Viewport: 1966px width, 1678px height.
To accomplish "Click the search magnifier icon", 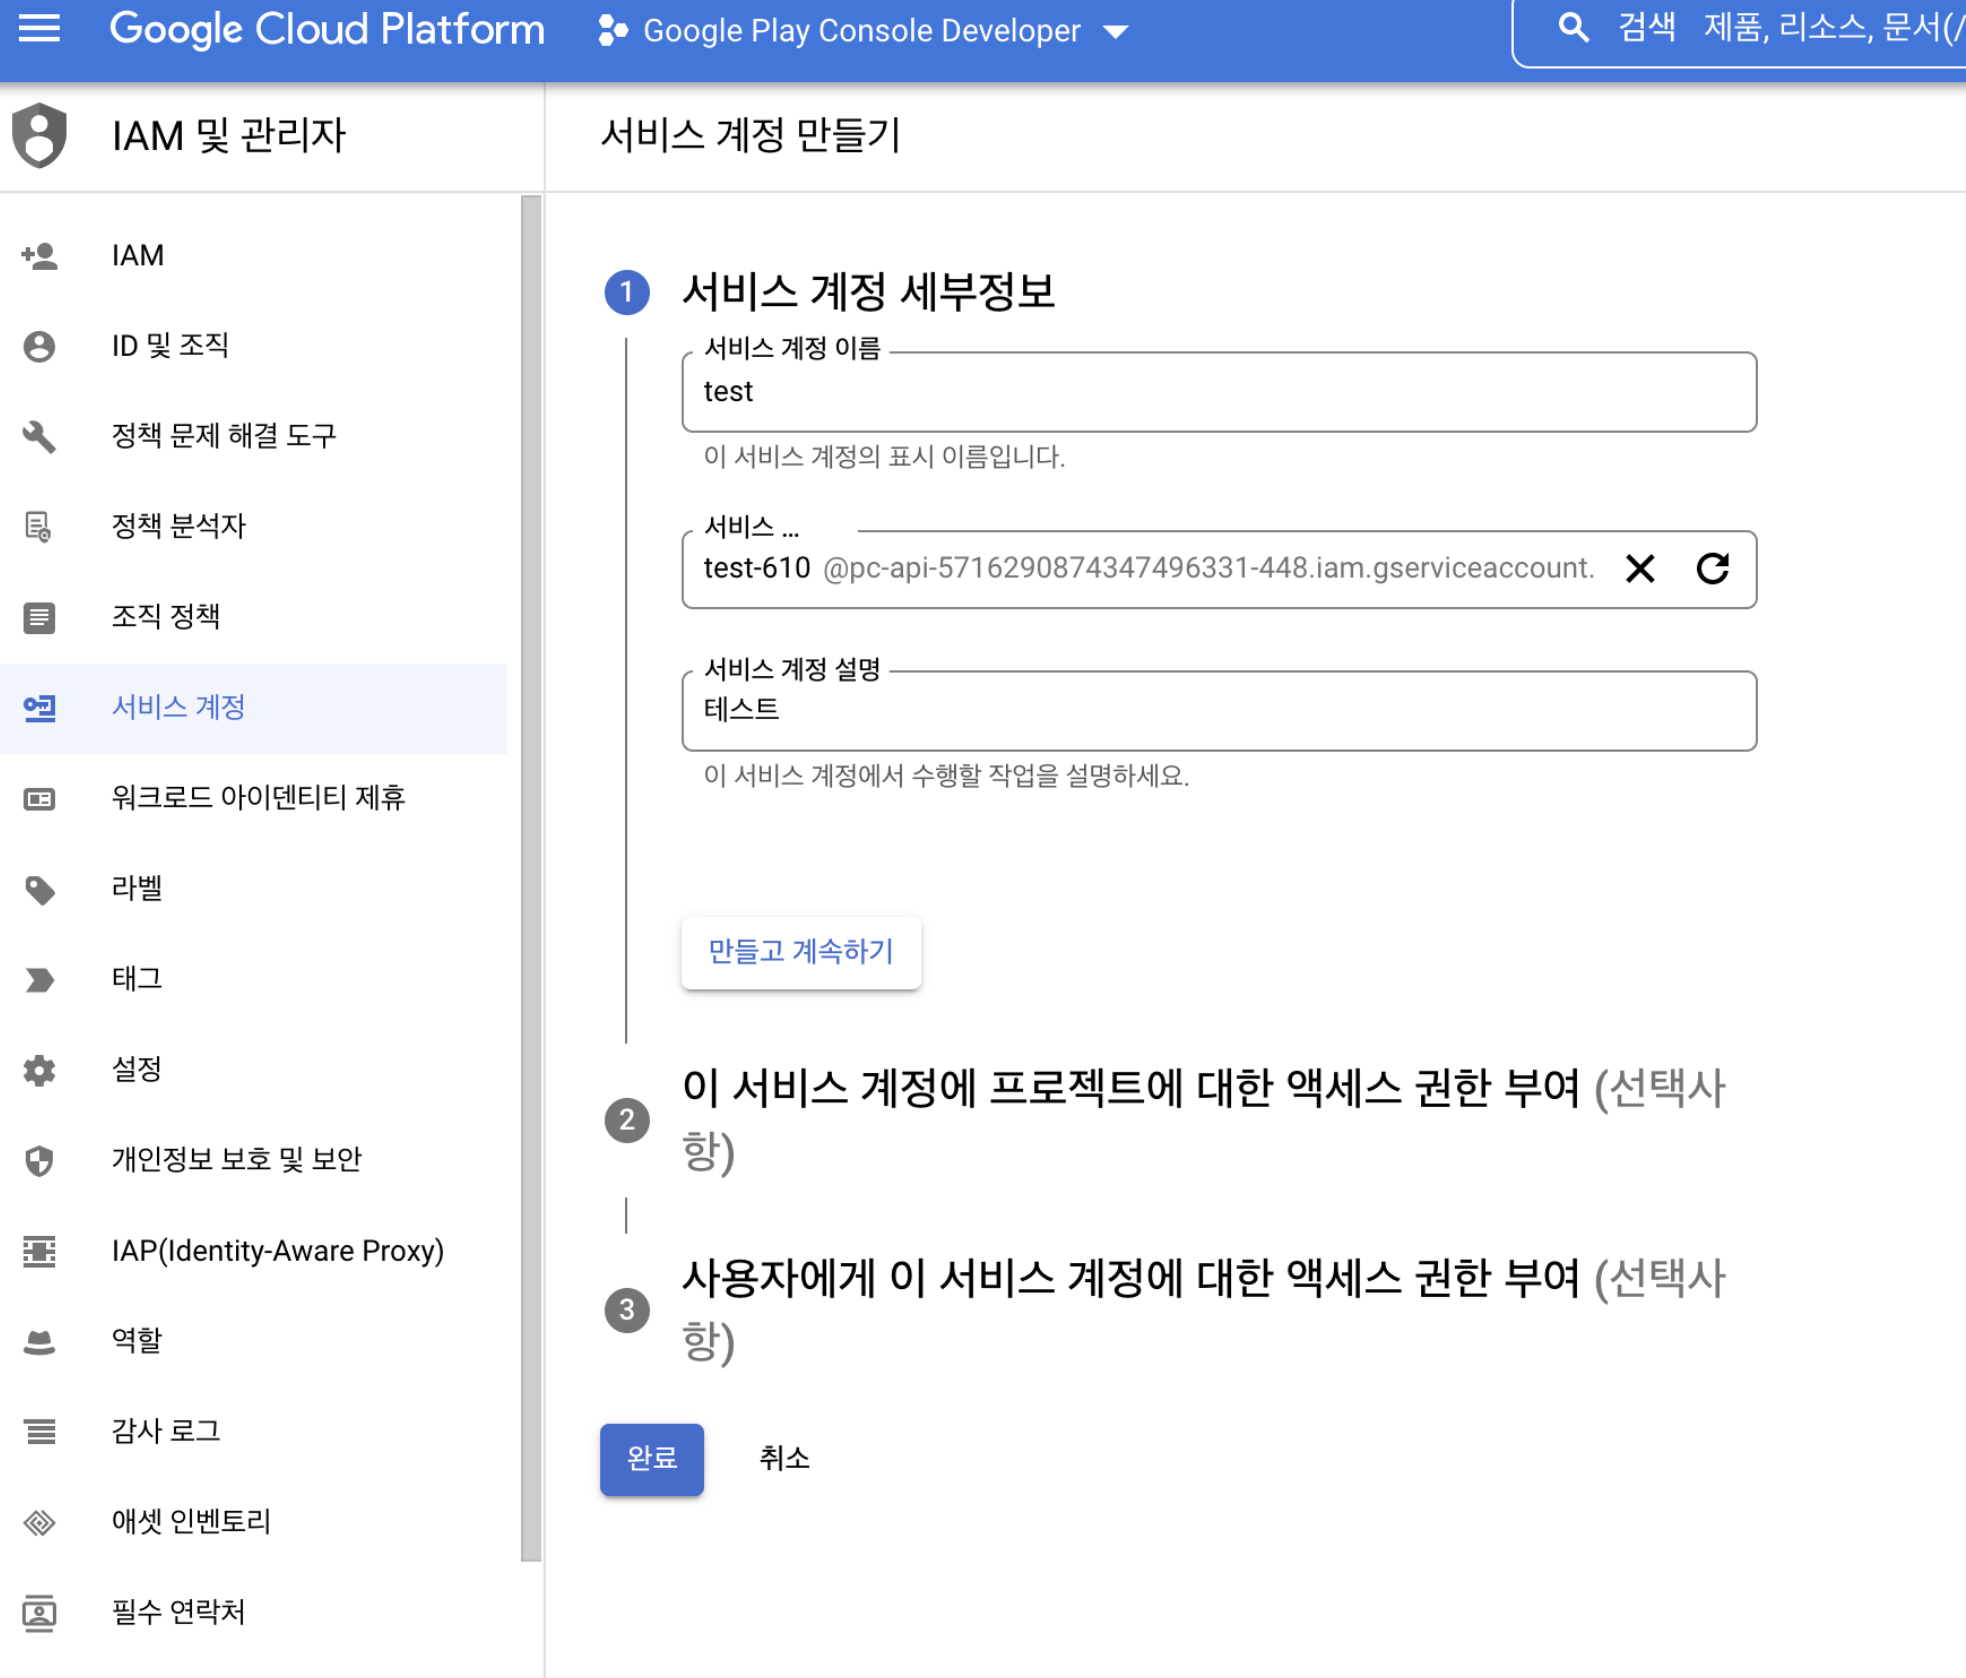I will pyautogui.click(x=1573, y=28).
